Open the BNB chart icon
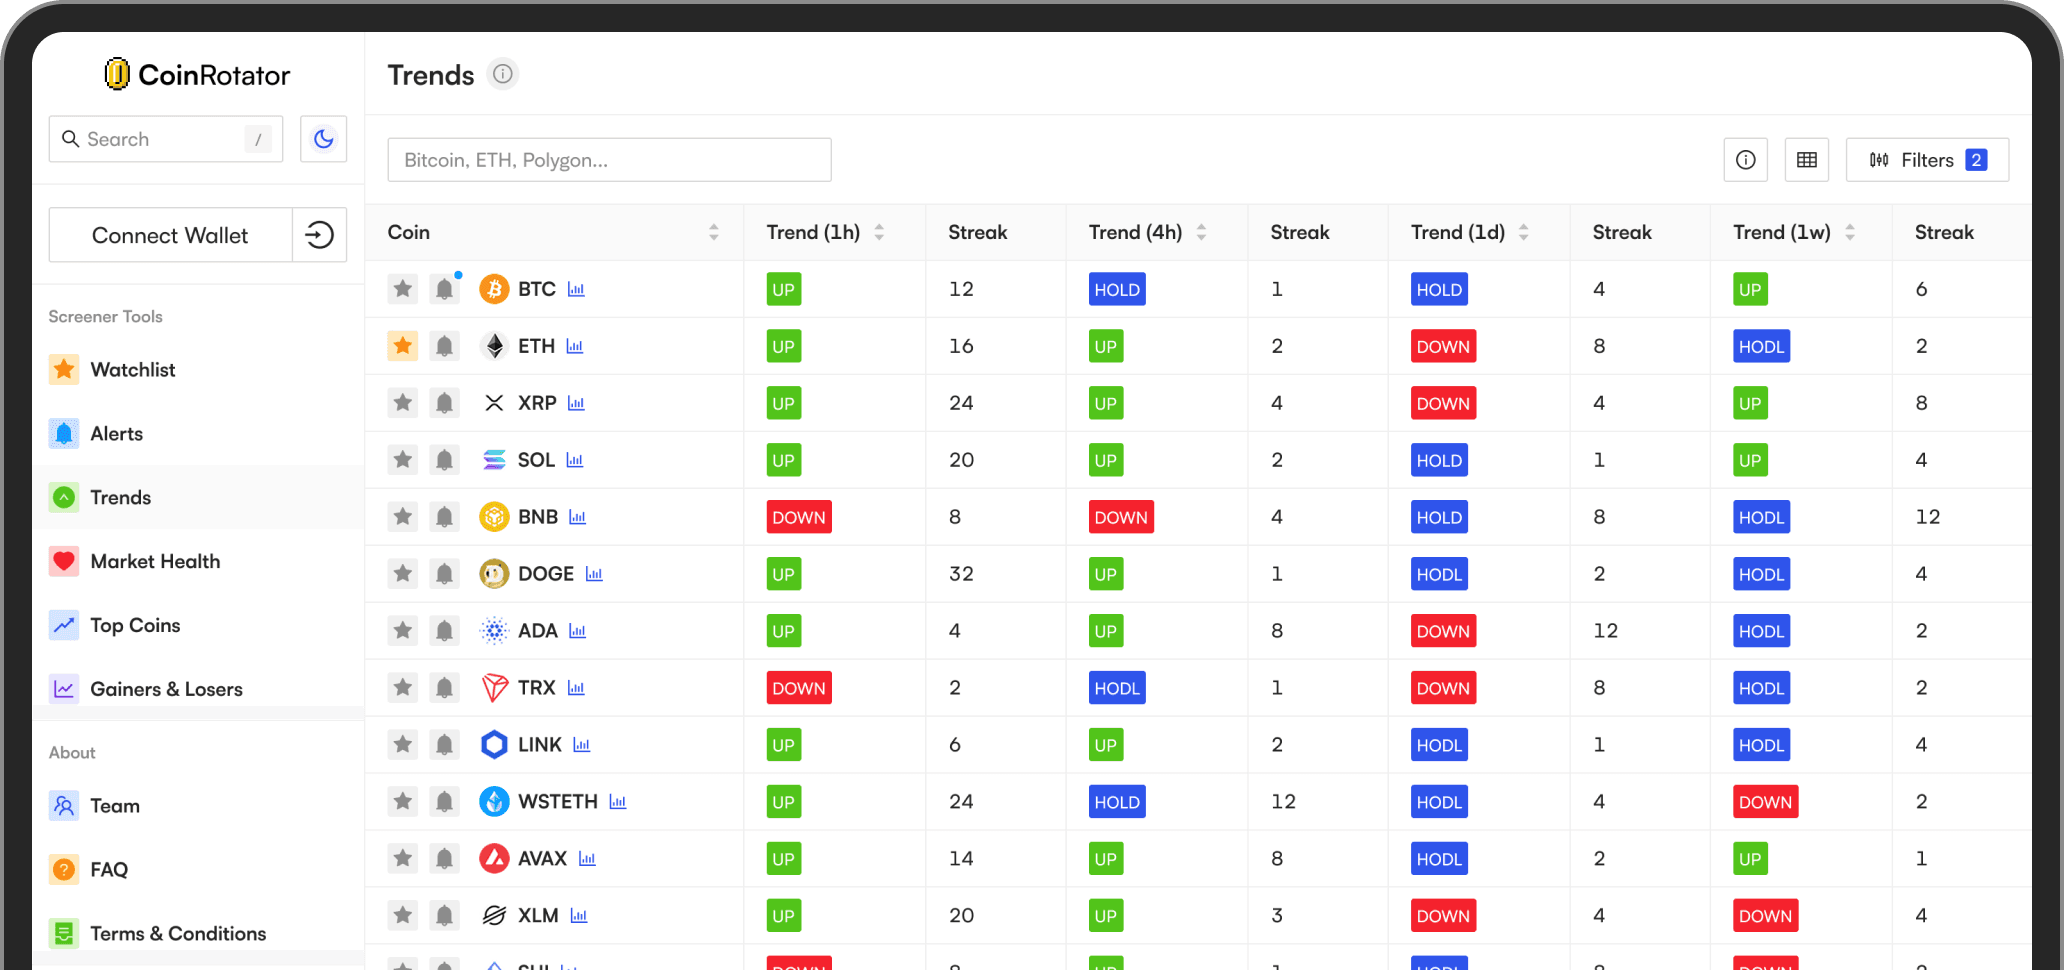Image resolution: width=2064 pixels, height=970 pixels. pos(578,517)
